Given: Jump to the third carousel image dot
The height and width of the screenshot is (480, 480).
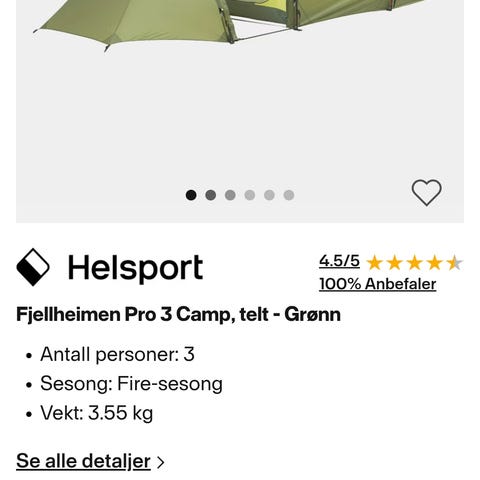Looking at the screenshot, I should coord(230,195).
